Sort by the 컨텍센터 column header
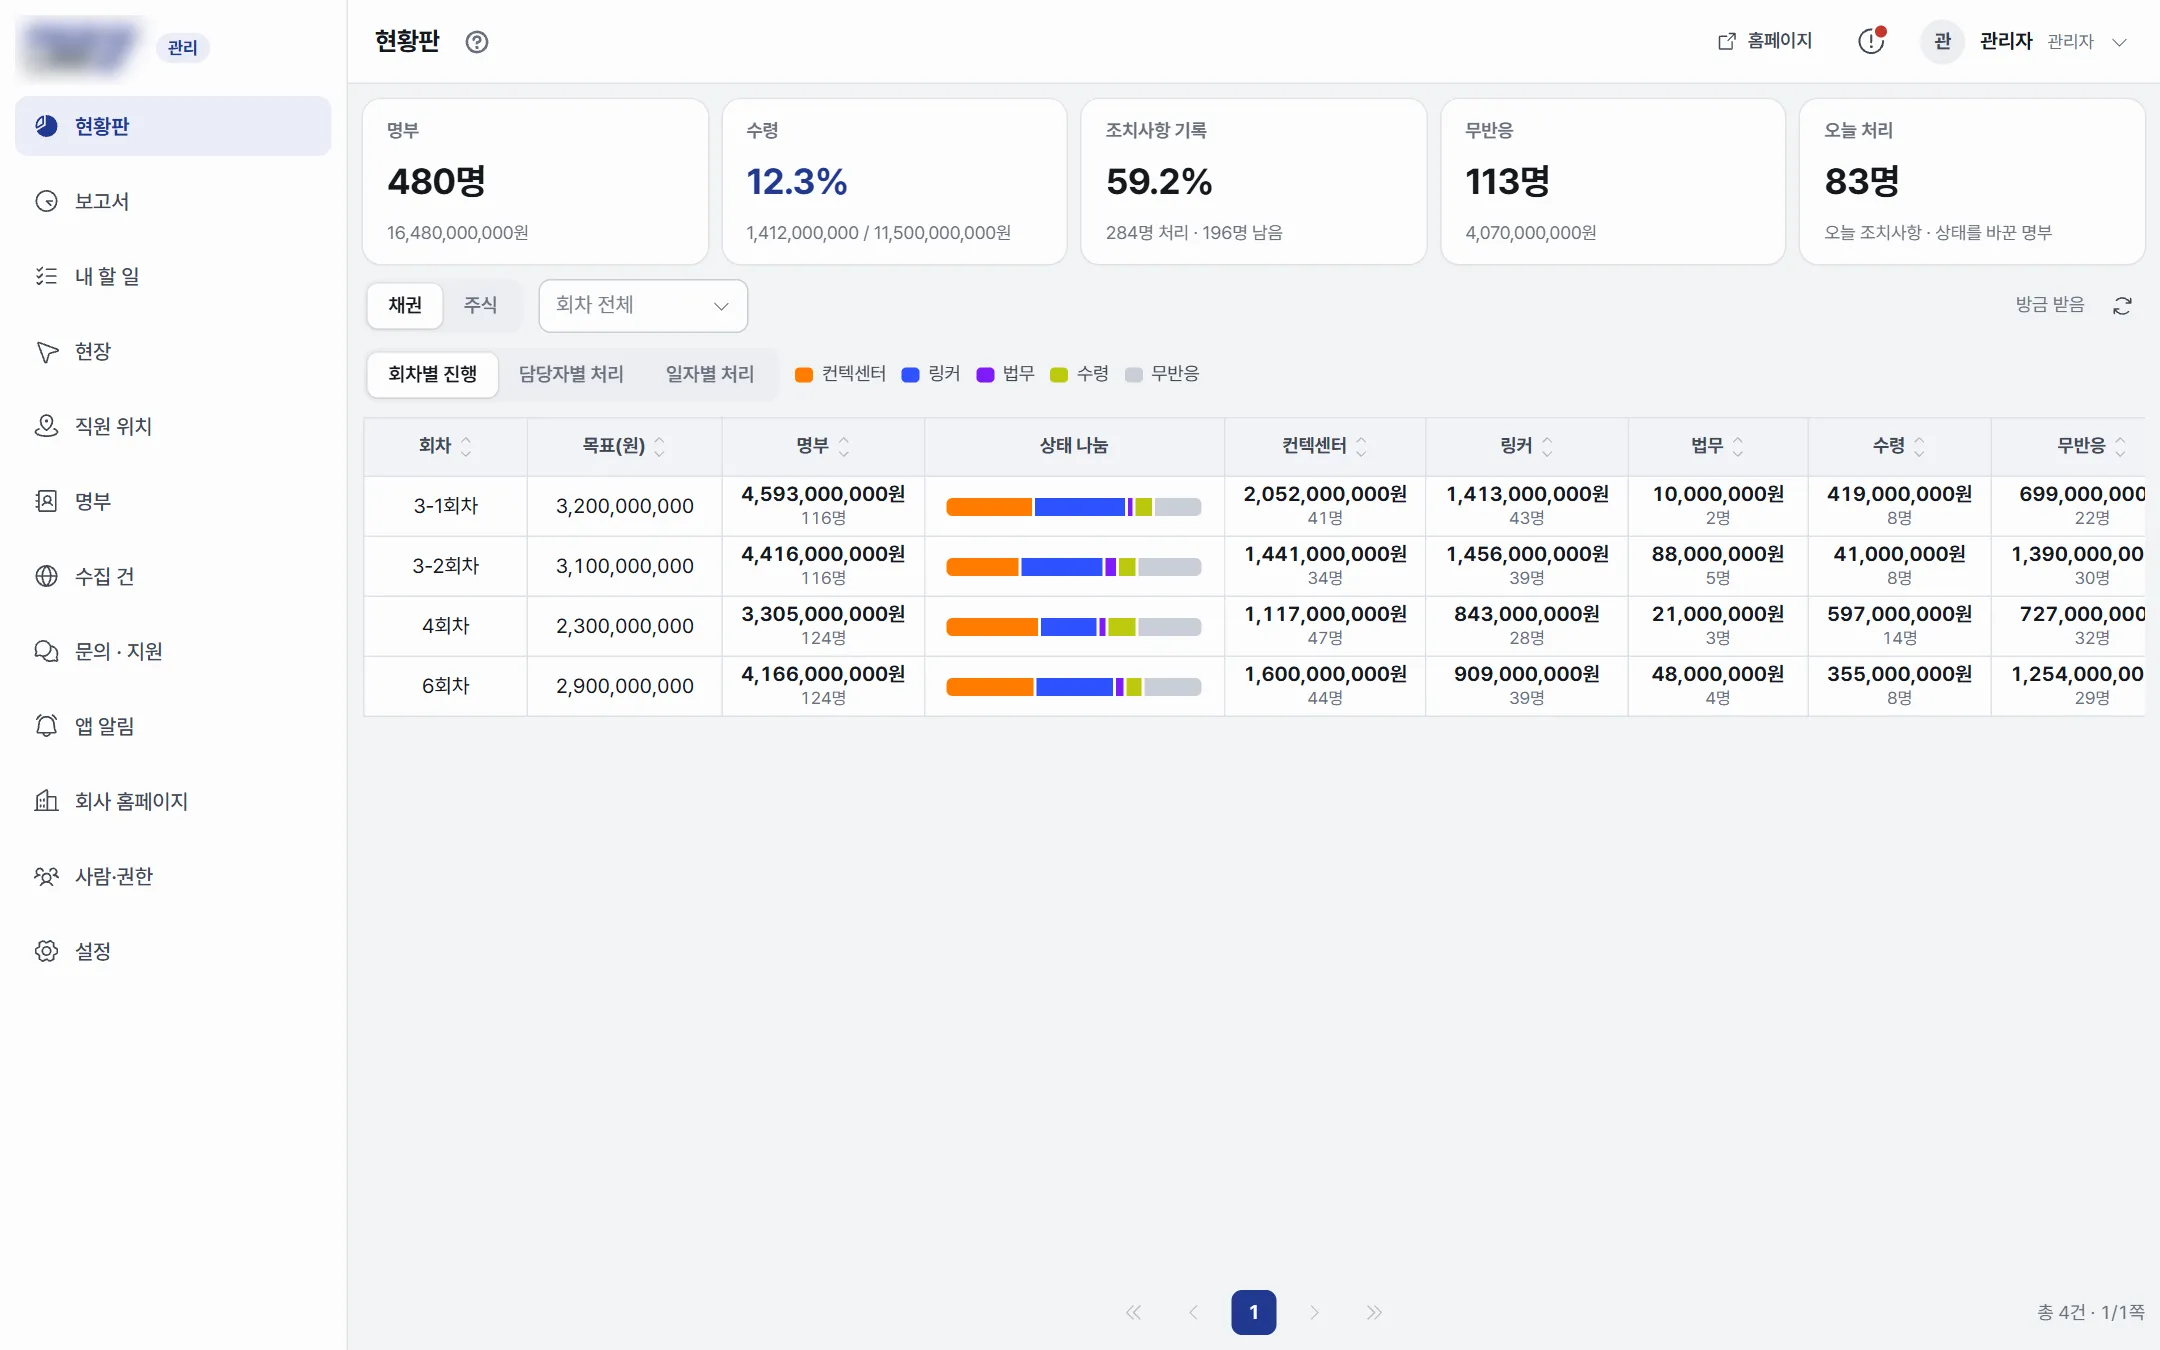The image size is (2160, 1350). 1325,446
